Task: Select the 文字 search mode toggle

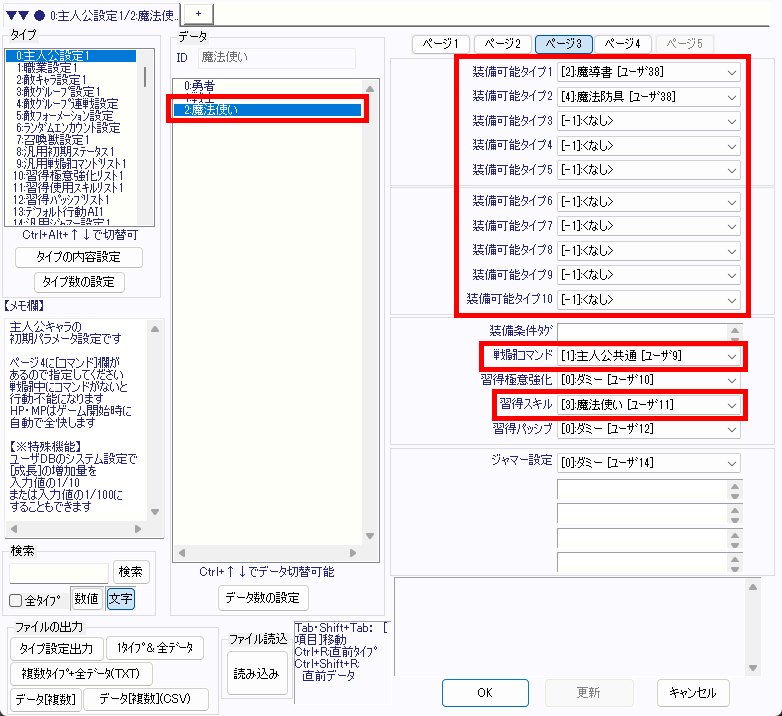Action: pyautogui.click(x=120, y=599)
